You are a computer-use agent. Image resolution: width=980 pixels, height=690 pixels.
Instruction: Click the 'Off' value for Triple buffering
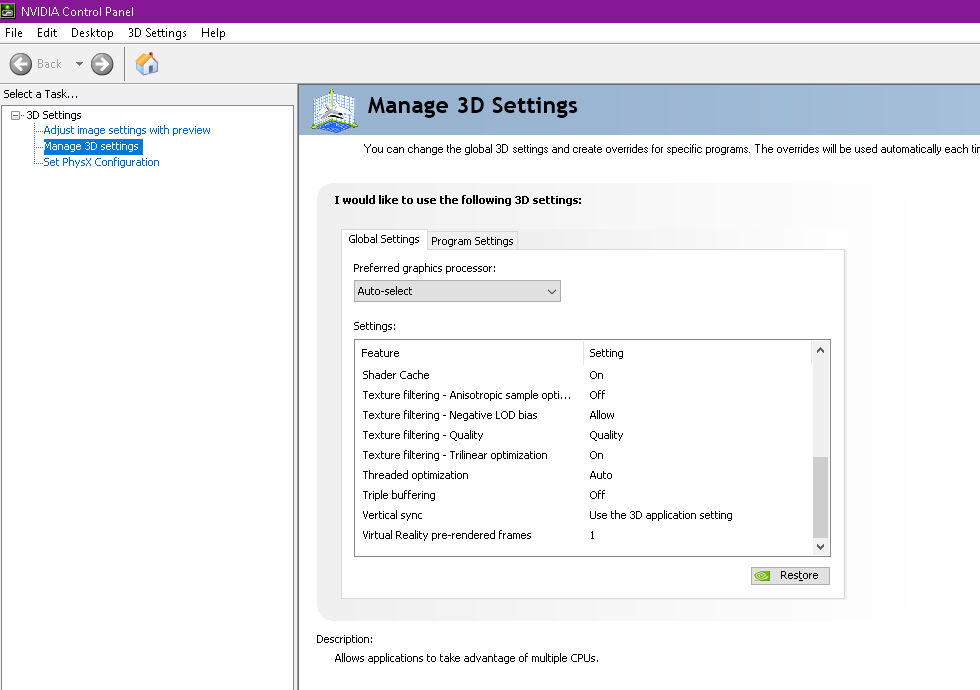pyautogui.click(x=597, y=495)
